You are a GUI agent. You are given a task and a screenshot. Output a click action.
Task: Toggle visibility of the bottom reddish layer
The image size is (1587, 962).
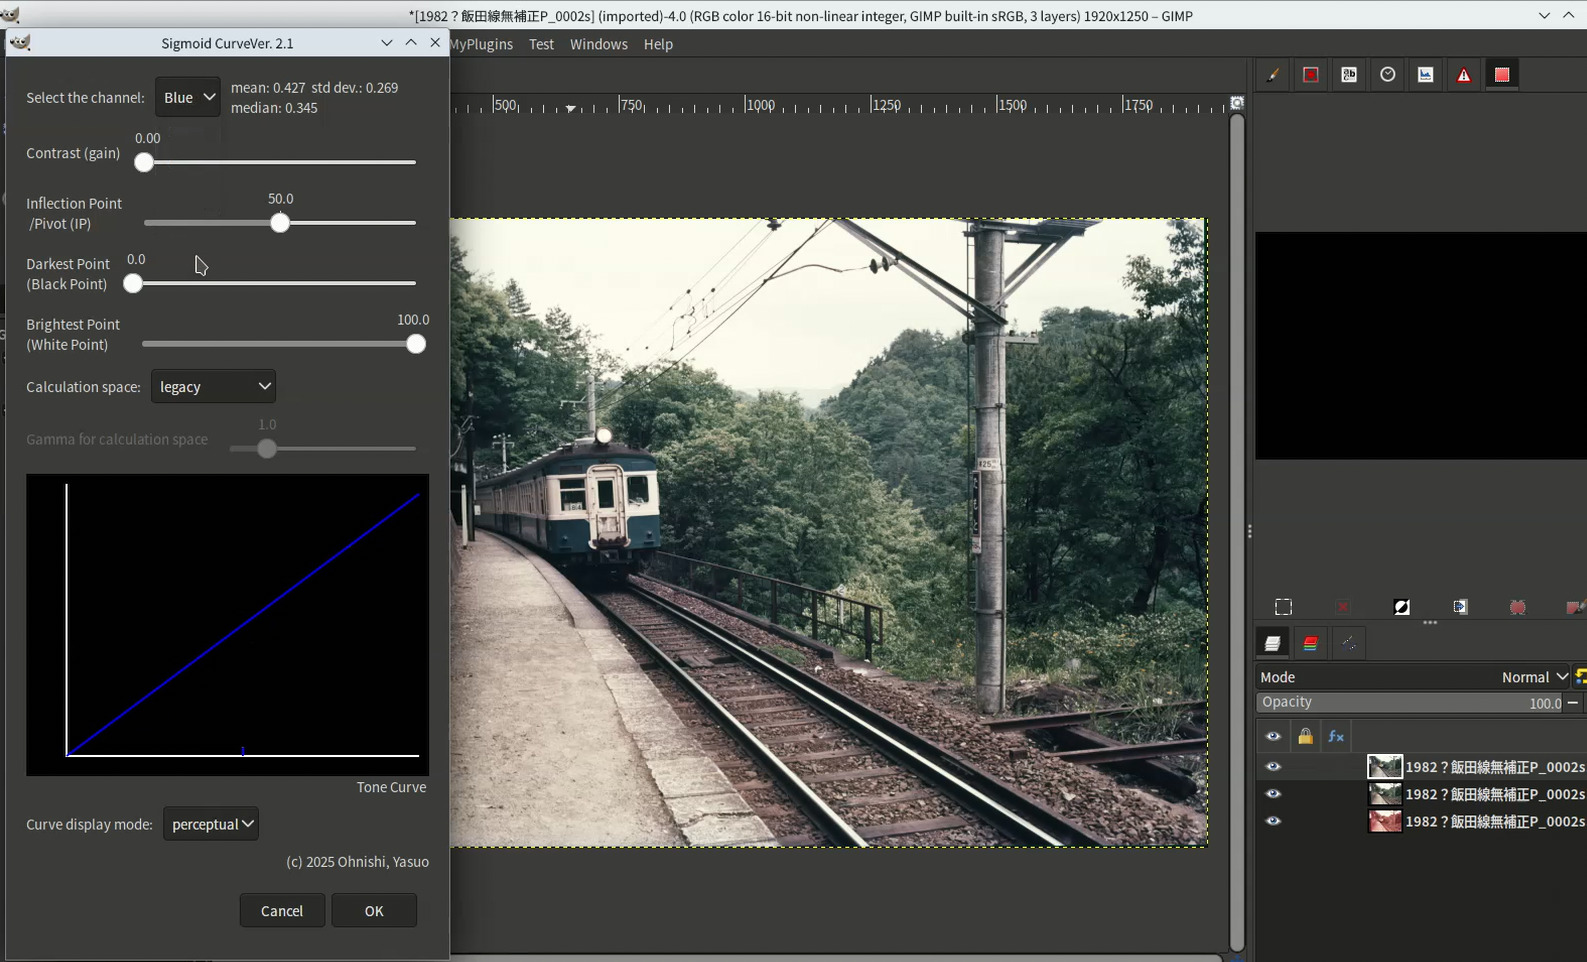[x=1273, y=821]
